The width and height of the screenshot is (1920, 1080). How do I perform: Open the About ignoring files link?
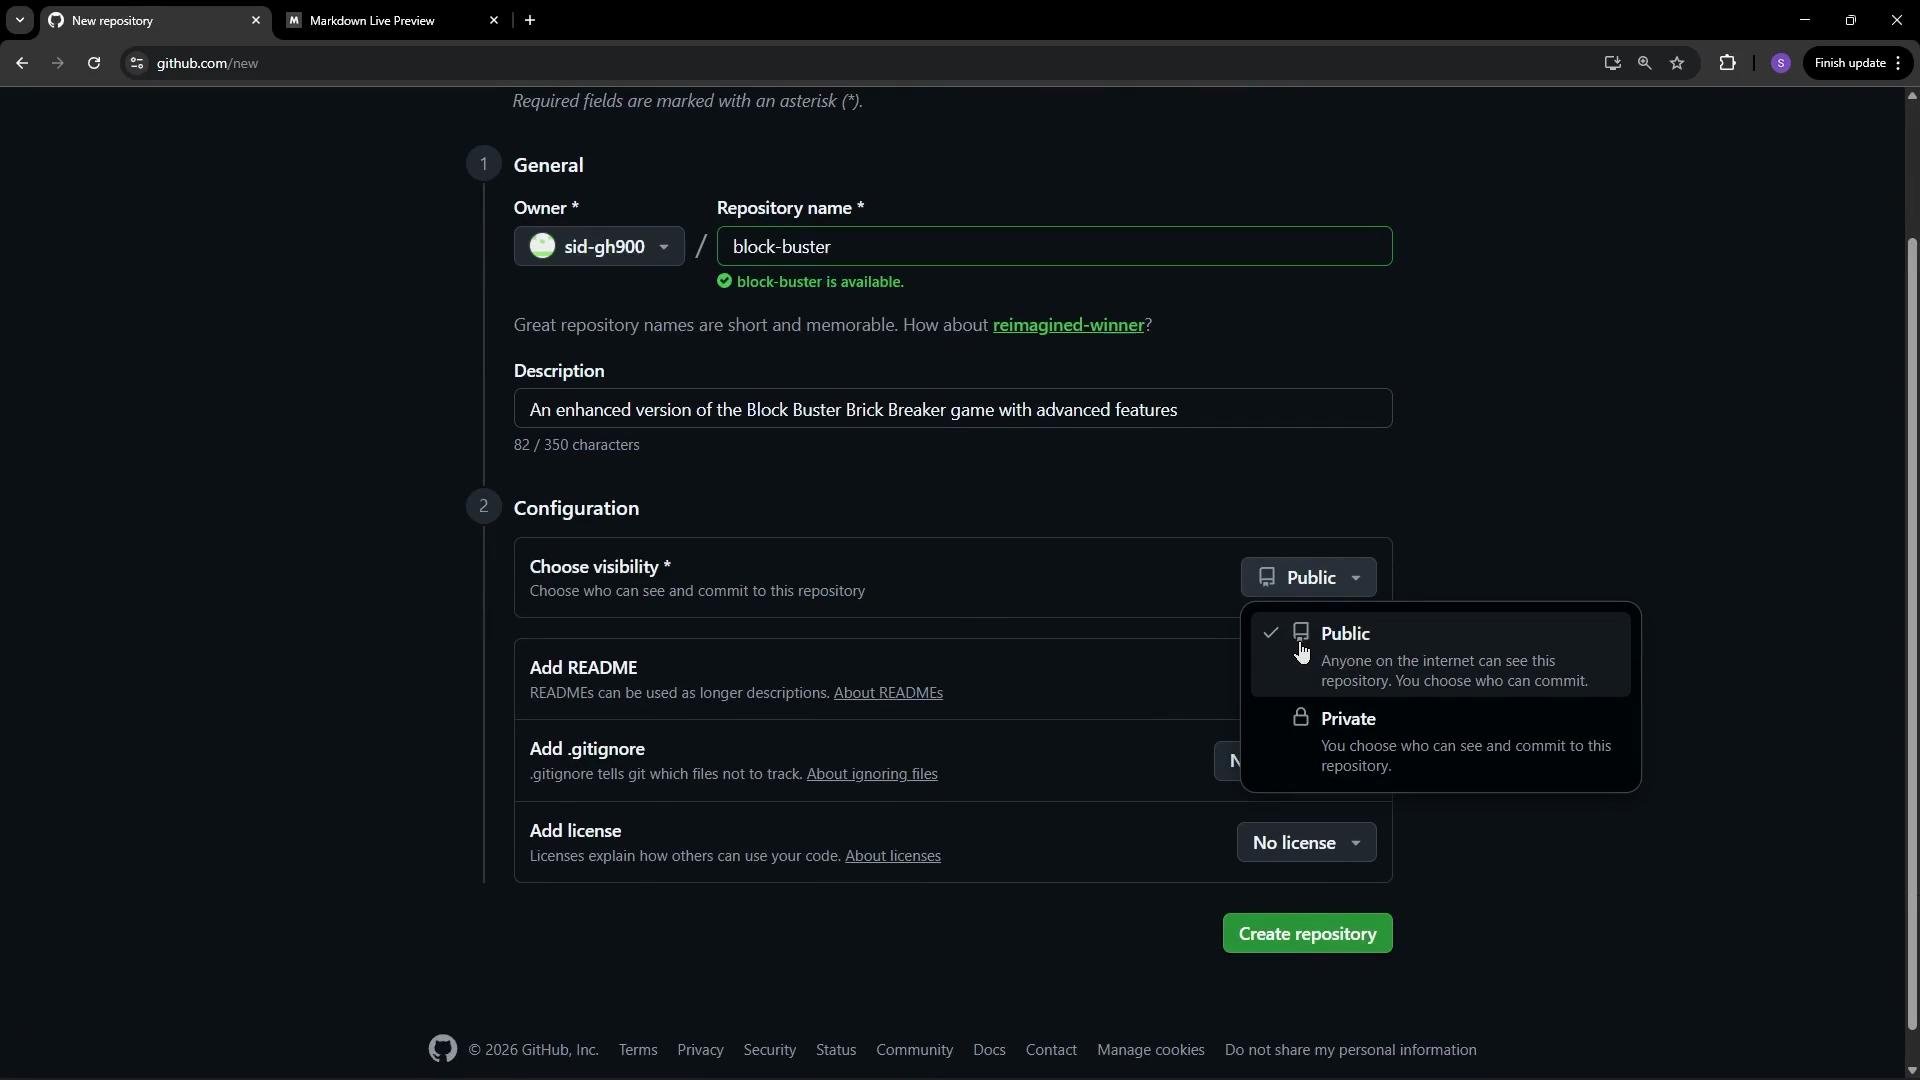coord(872,774)
